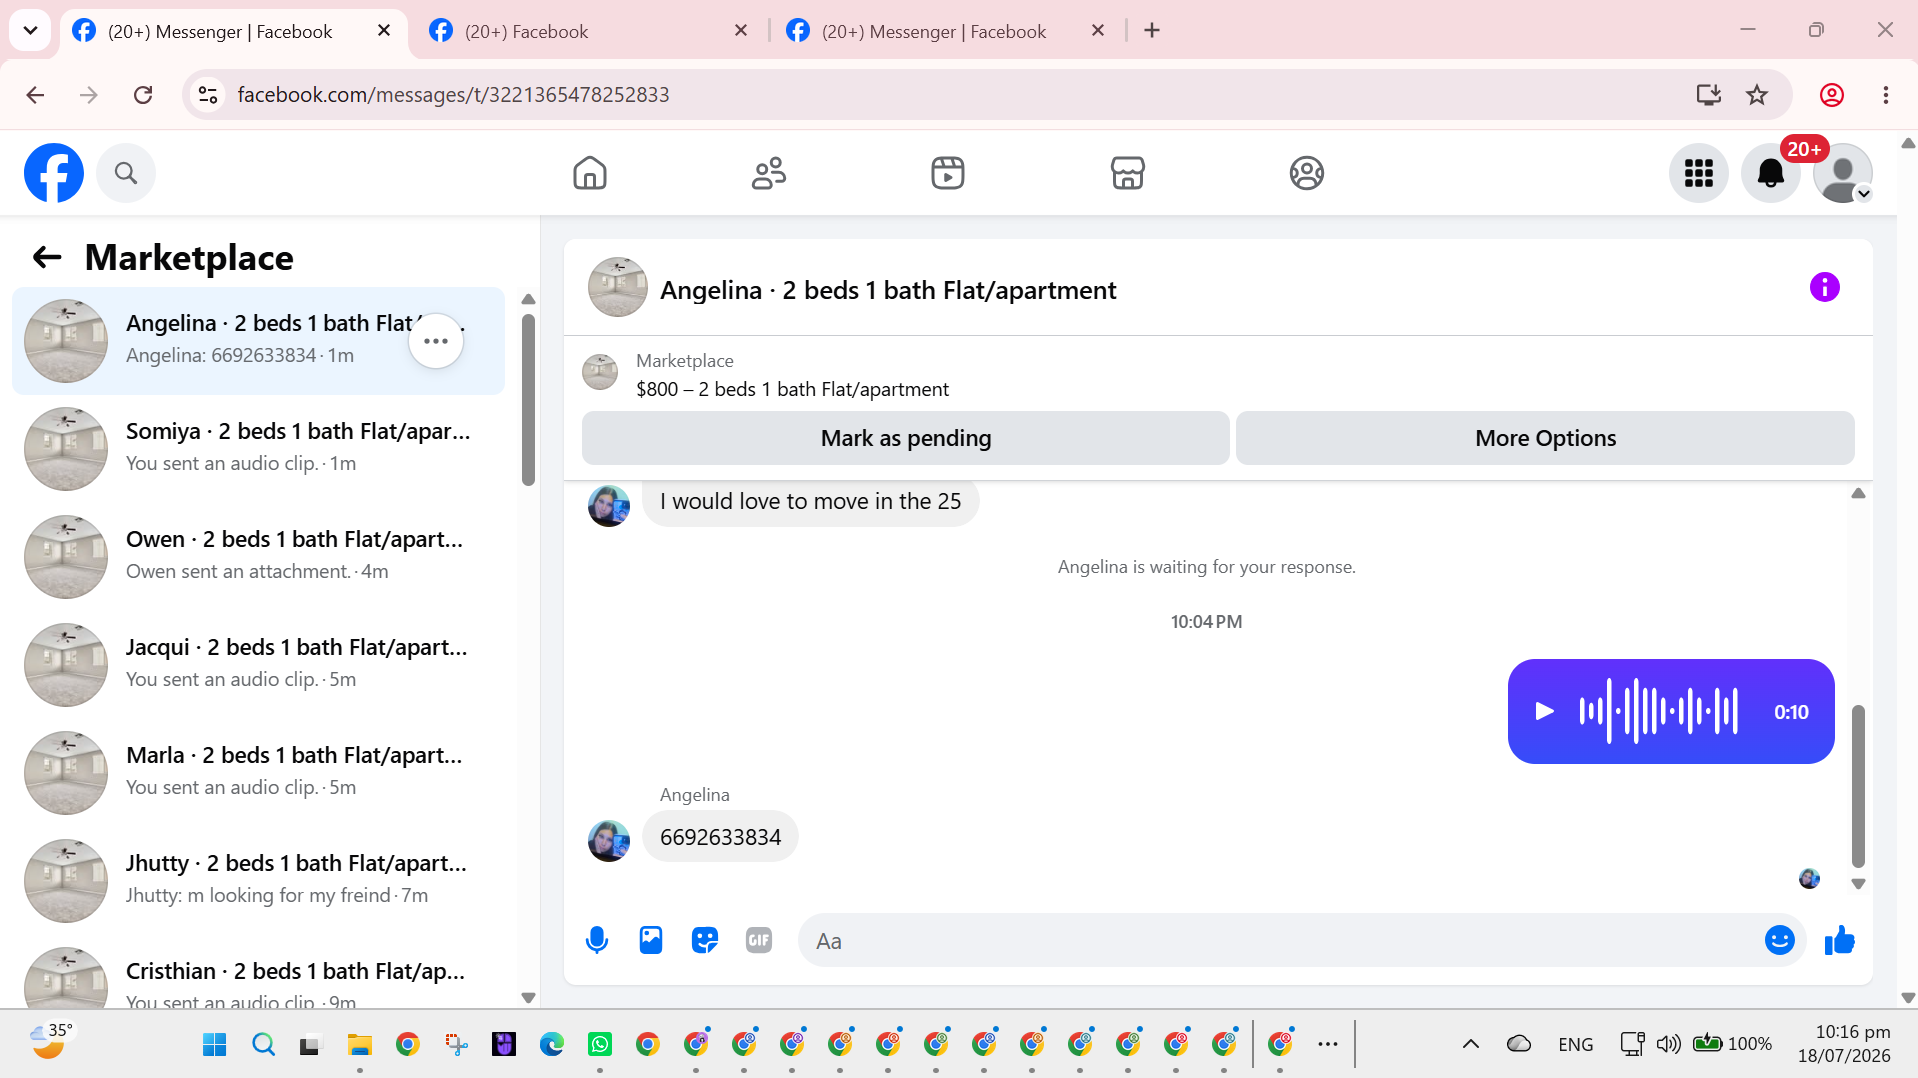Attach a photo with the image icon
Image resolution: width=1918 pixels, height=1078 pixels.
651,940
